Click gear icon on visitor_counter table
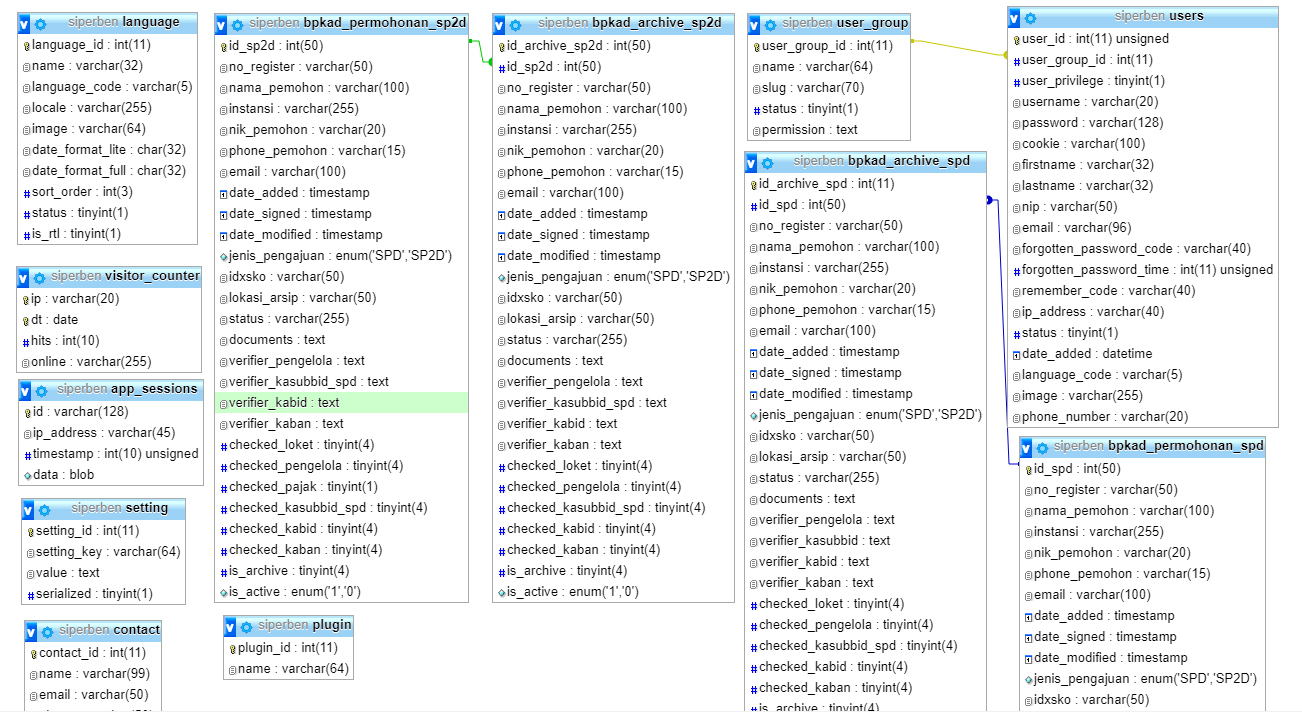 coord(40,277)
